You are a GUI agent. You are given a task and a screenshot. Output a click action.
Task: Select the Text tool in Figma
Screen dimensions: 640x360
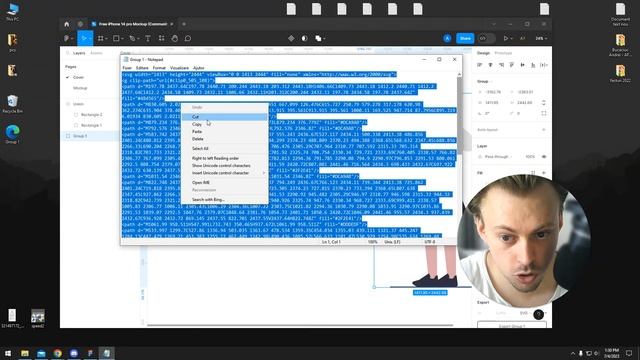pos(148,38)
